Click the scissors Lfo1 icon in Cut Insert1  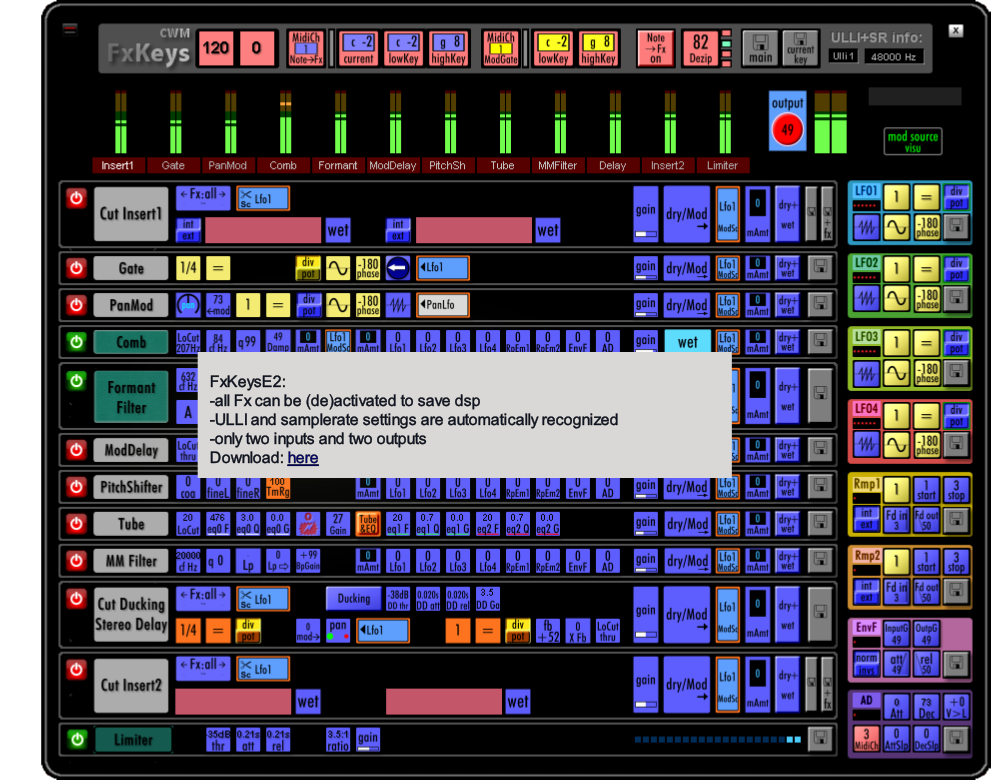(263, 198)
